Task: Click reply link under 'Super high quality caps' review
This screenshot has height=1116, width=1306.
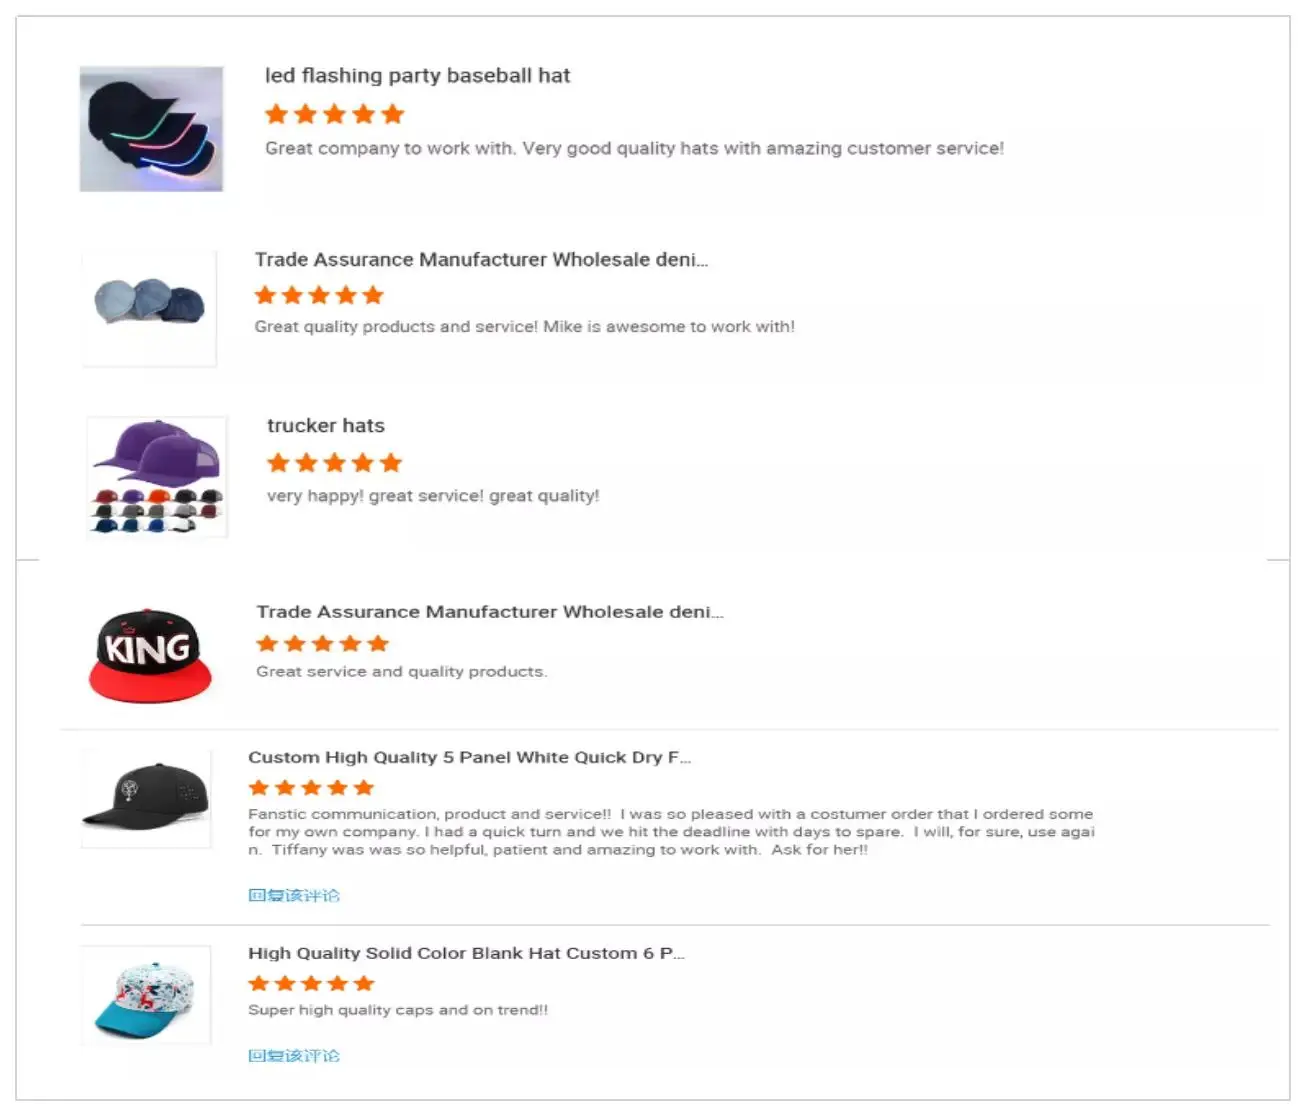Action: [294, 1055]
